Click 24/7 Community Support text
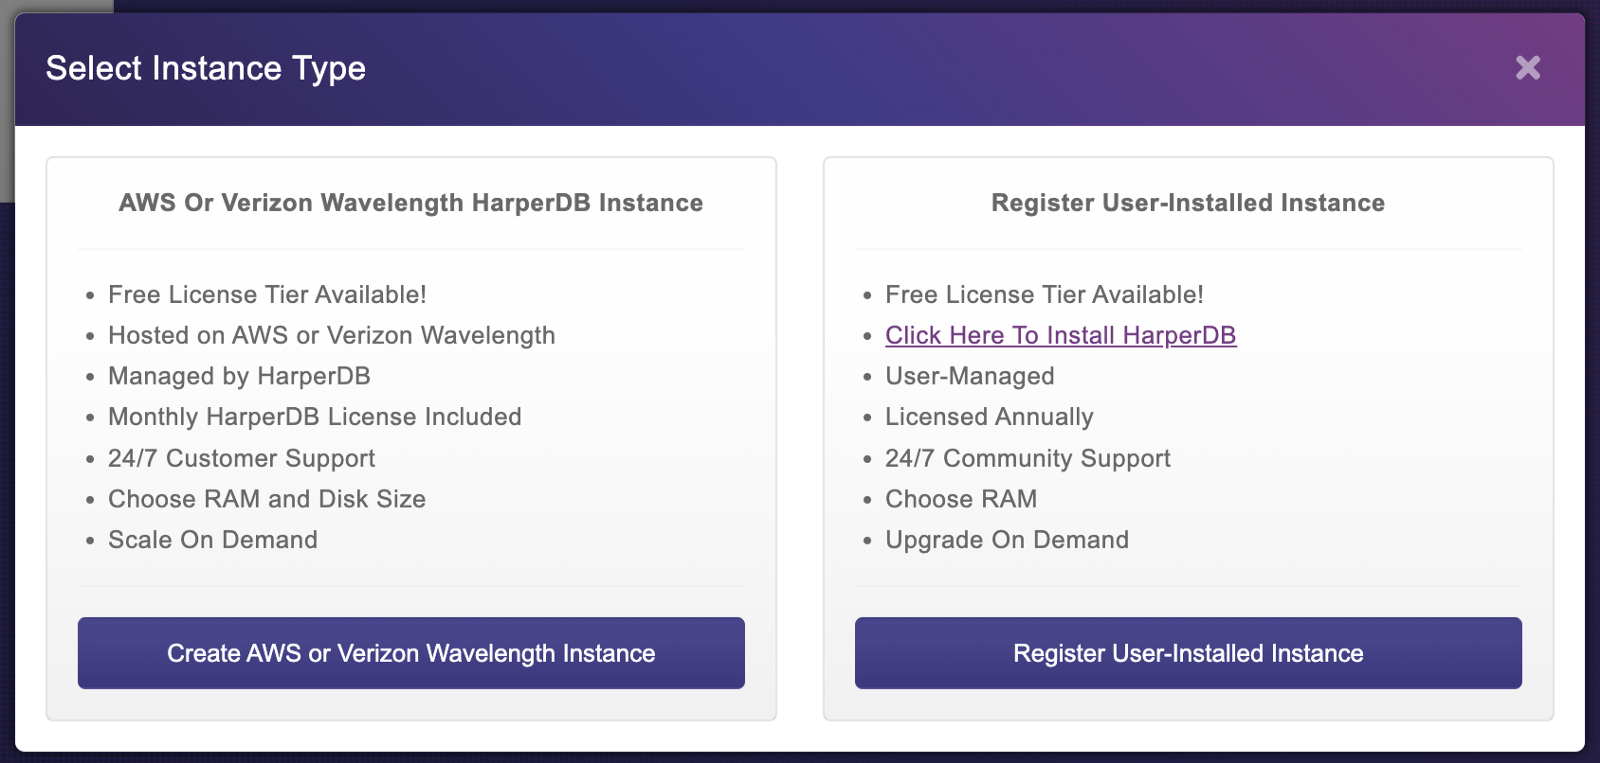The height and width of the screenshot is (763, 1600). pos(1028,458)
